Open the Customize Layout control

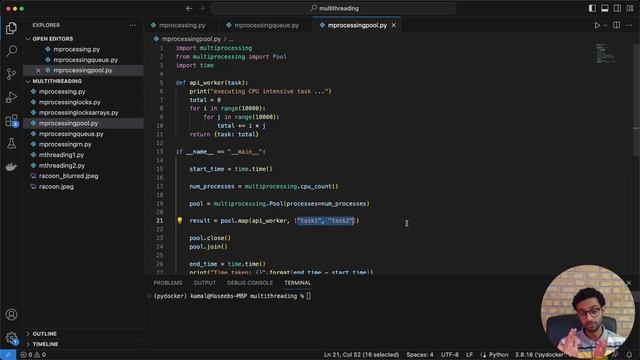[630, 8]
